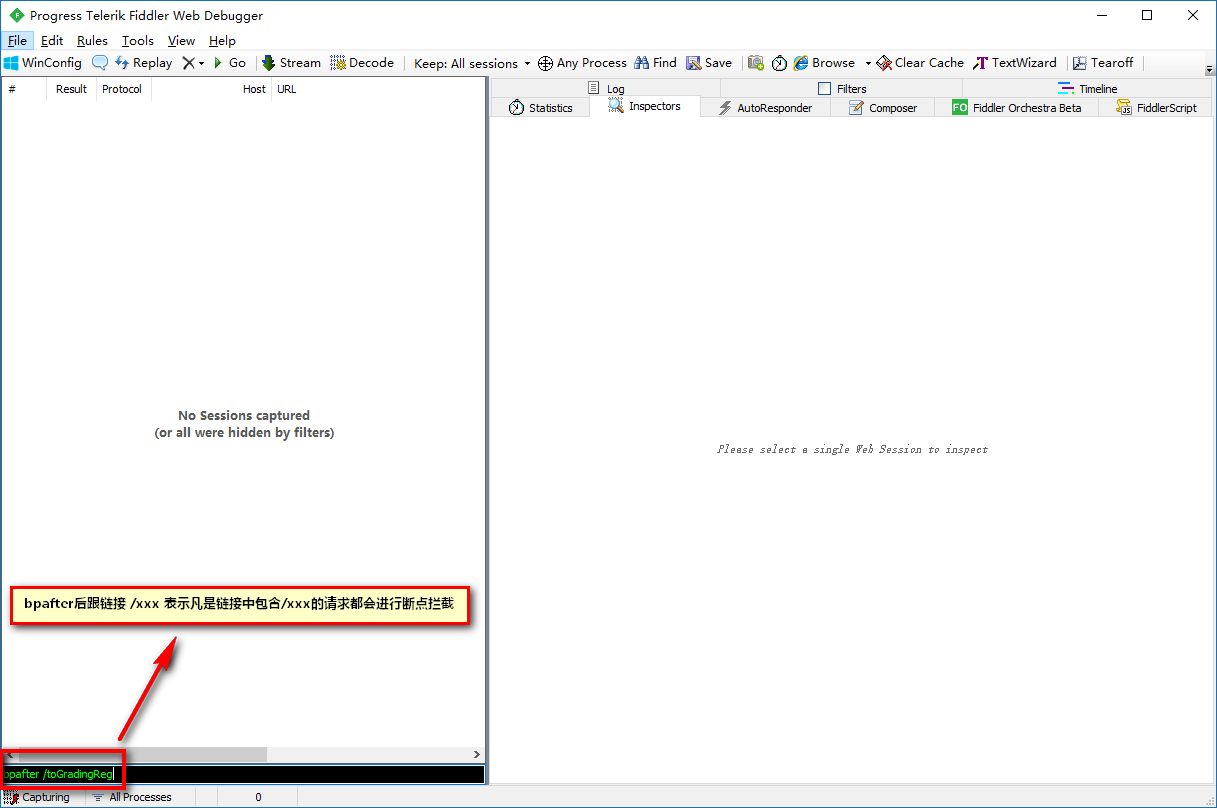Viewport: 1217px width, 808px height.
Task: Switch to the Filters tab
Action: 842,89
